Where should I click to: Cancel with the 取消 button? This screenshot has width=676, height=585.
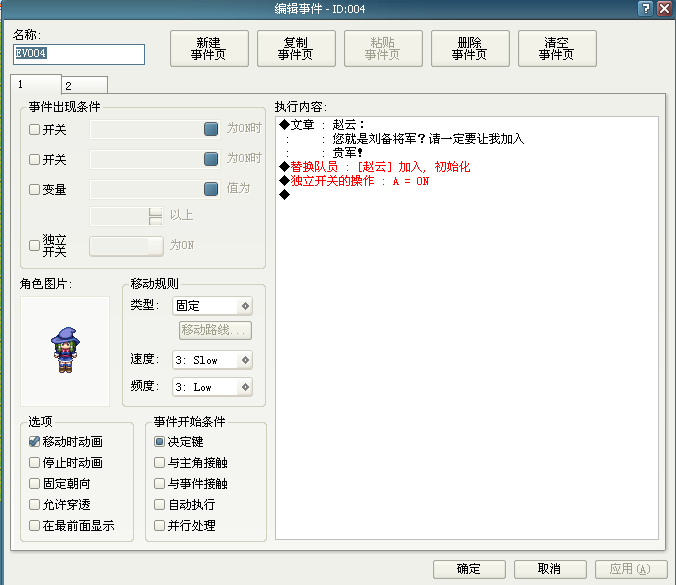(x=550, y=569)
